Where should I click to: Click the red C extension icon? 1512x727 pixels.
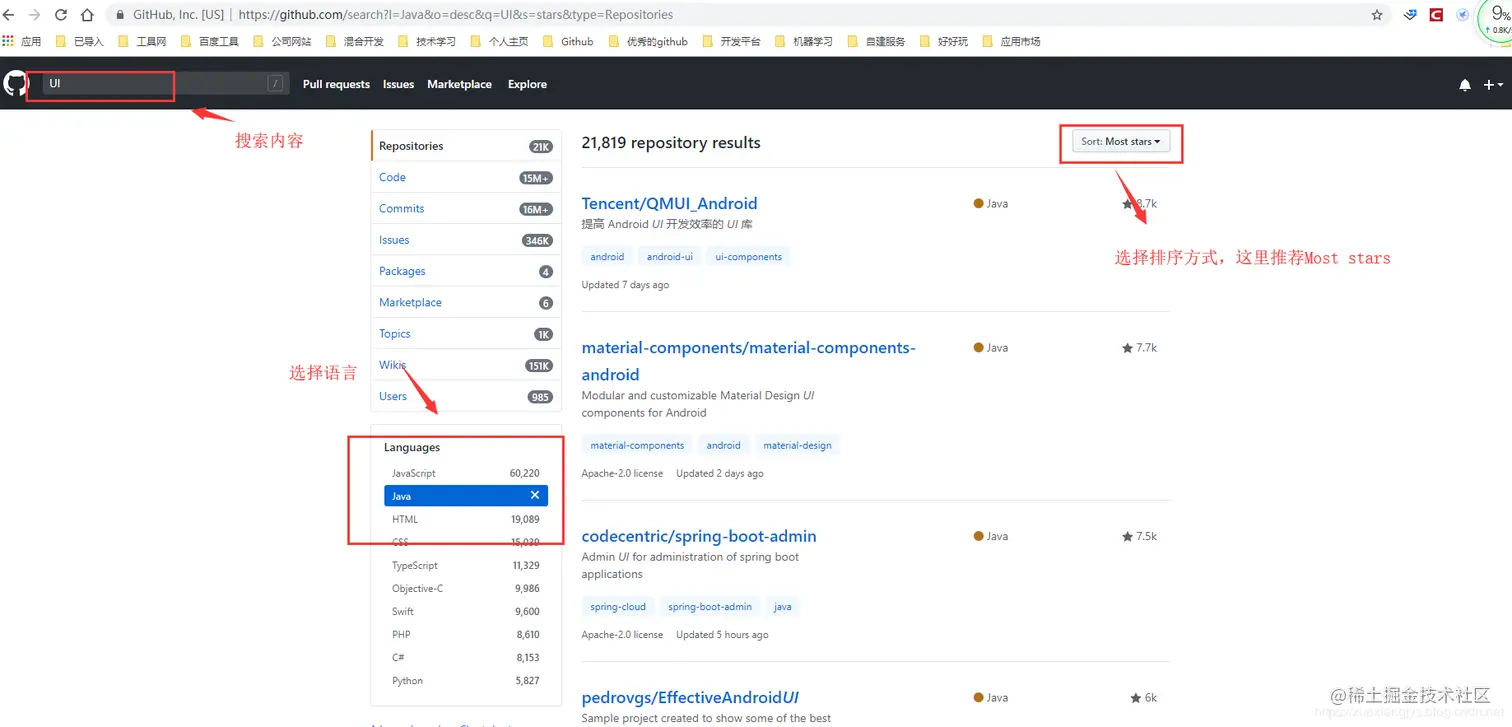click(1436, 15)
